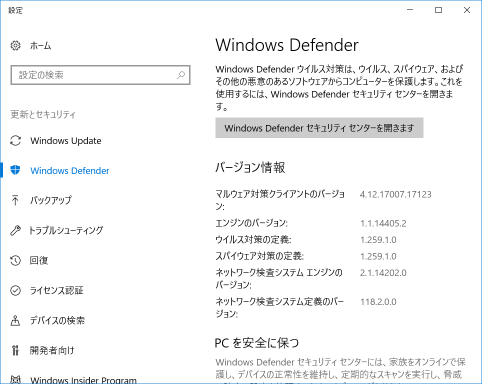The image size is (482, 384).
Task: Click the 更新とセキュリティ section label
Action: [x=43, y=114]
